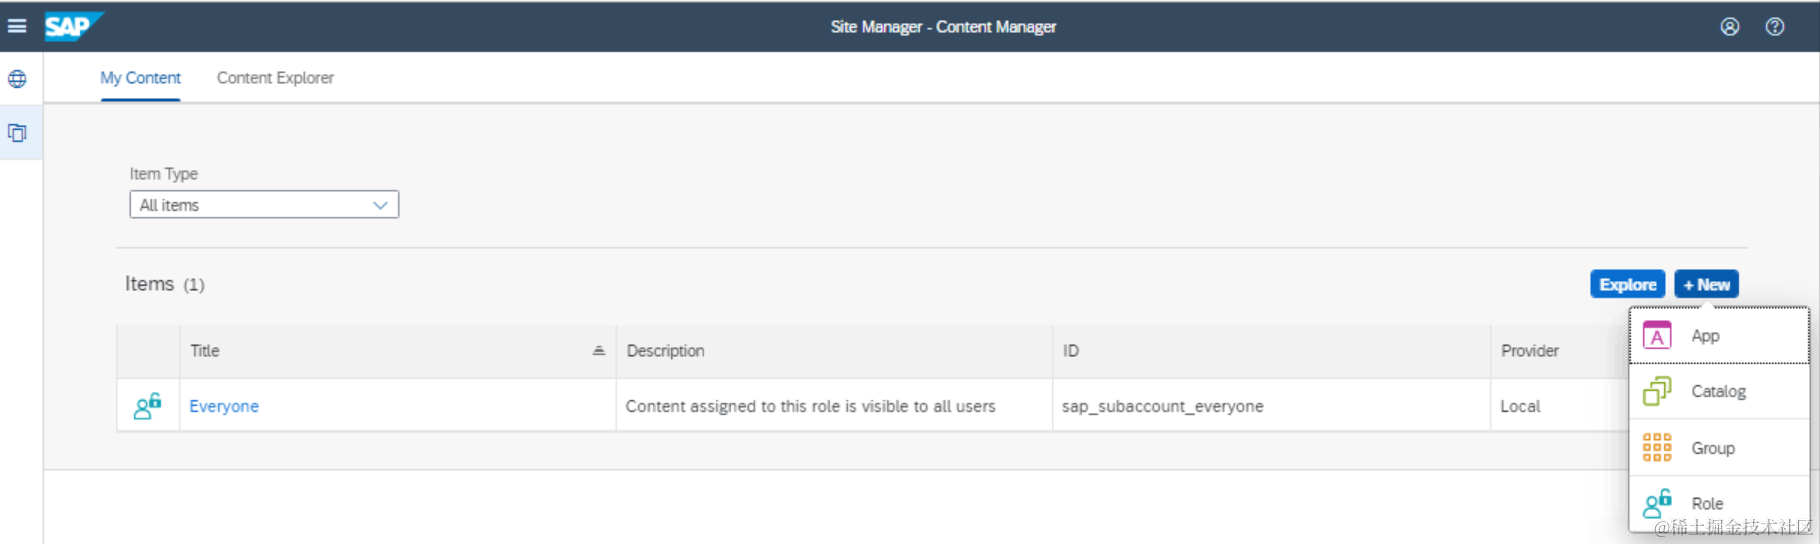Select Content Manager icon in sidebar
This screenshot has width=1820, height=544.
pos(18,133)
